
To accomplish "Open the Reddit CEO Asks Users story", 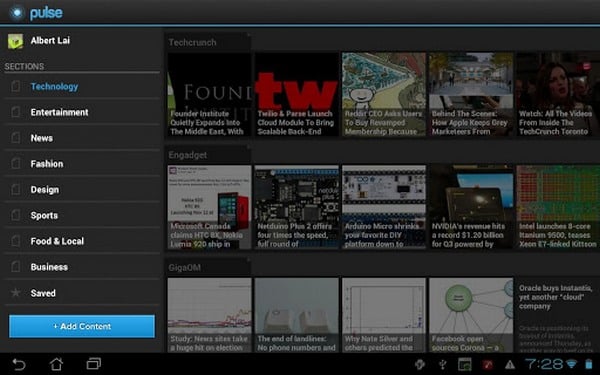I will point(384,95).
